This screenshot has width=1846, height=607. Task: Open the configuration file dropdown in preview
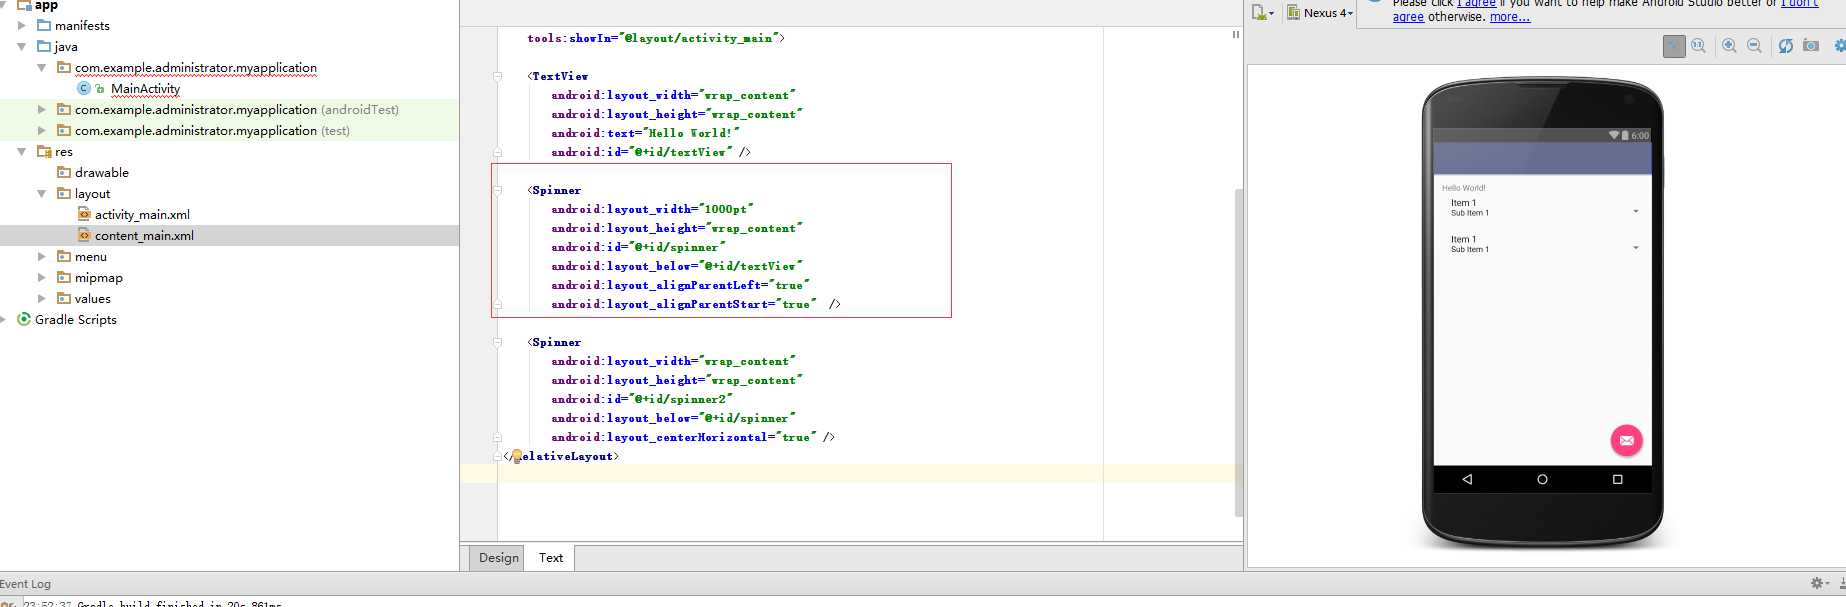1263,13
